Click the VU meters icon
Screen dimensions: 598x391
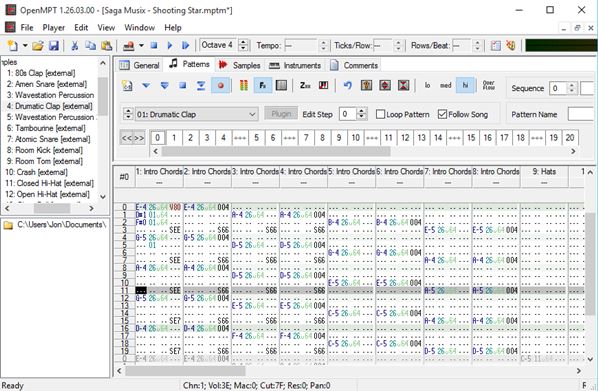click(244, 85)
